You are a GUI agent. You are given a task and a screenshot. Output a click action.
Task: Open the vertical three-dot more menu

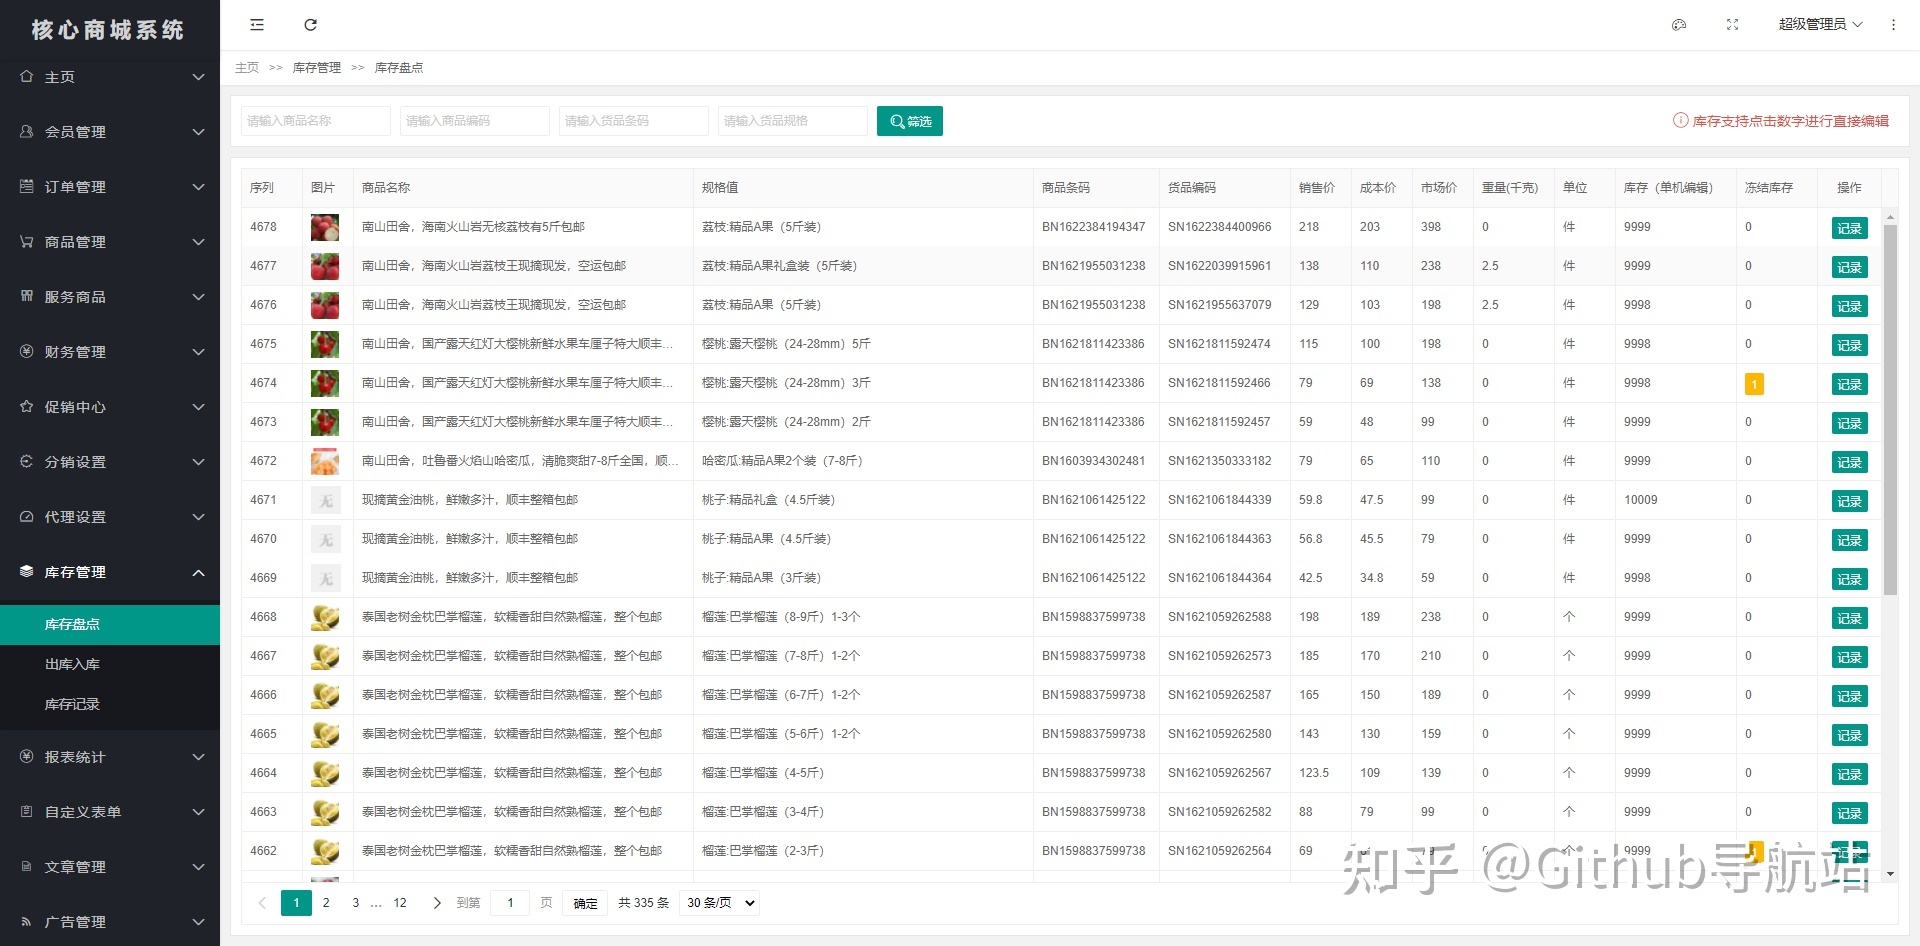click(x=1893, y=25)
